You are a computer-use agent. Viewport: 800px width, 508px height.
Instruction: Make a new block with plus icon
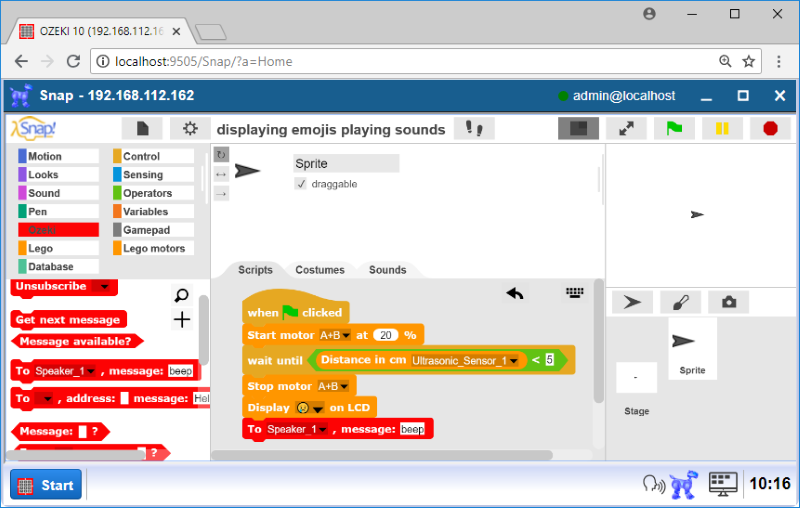(x=182, y=320)
